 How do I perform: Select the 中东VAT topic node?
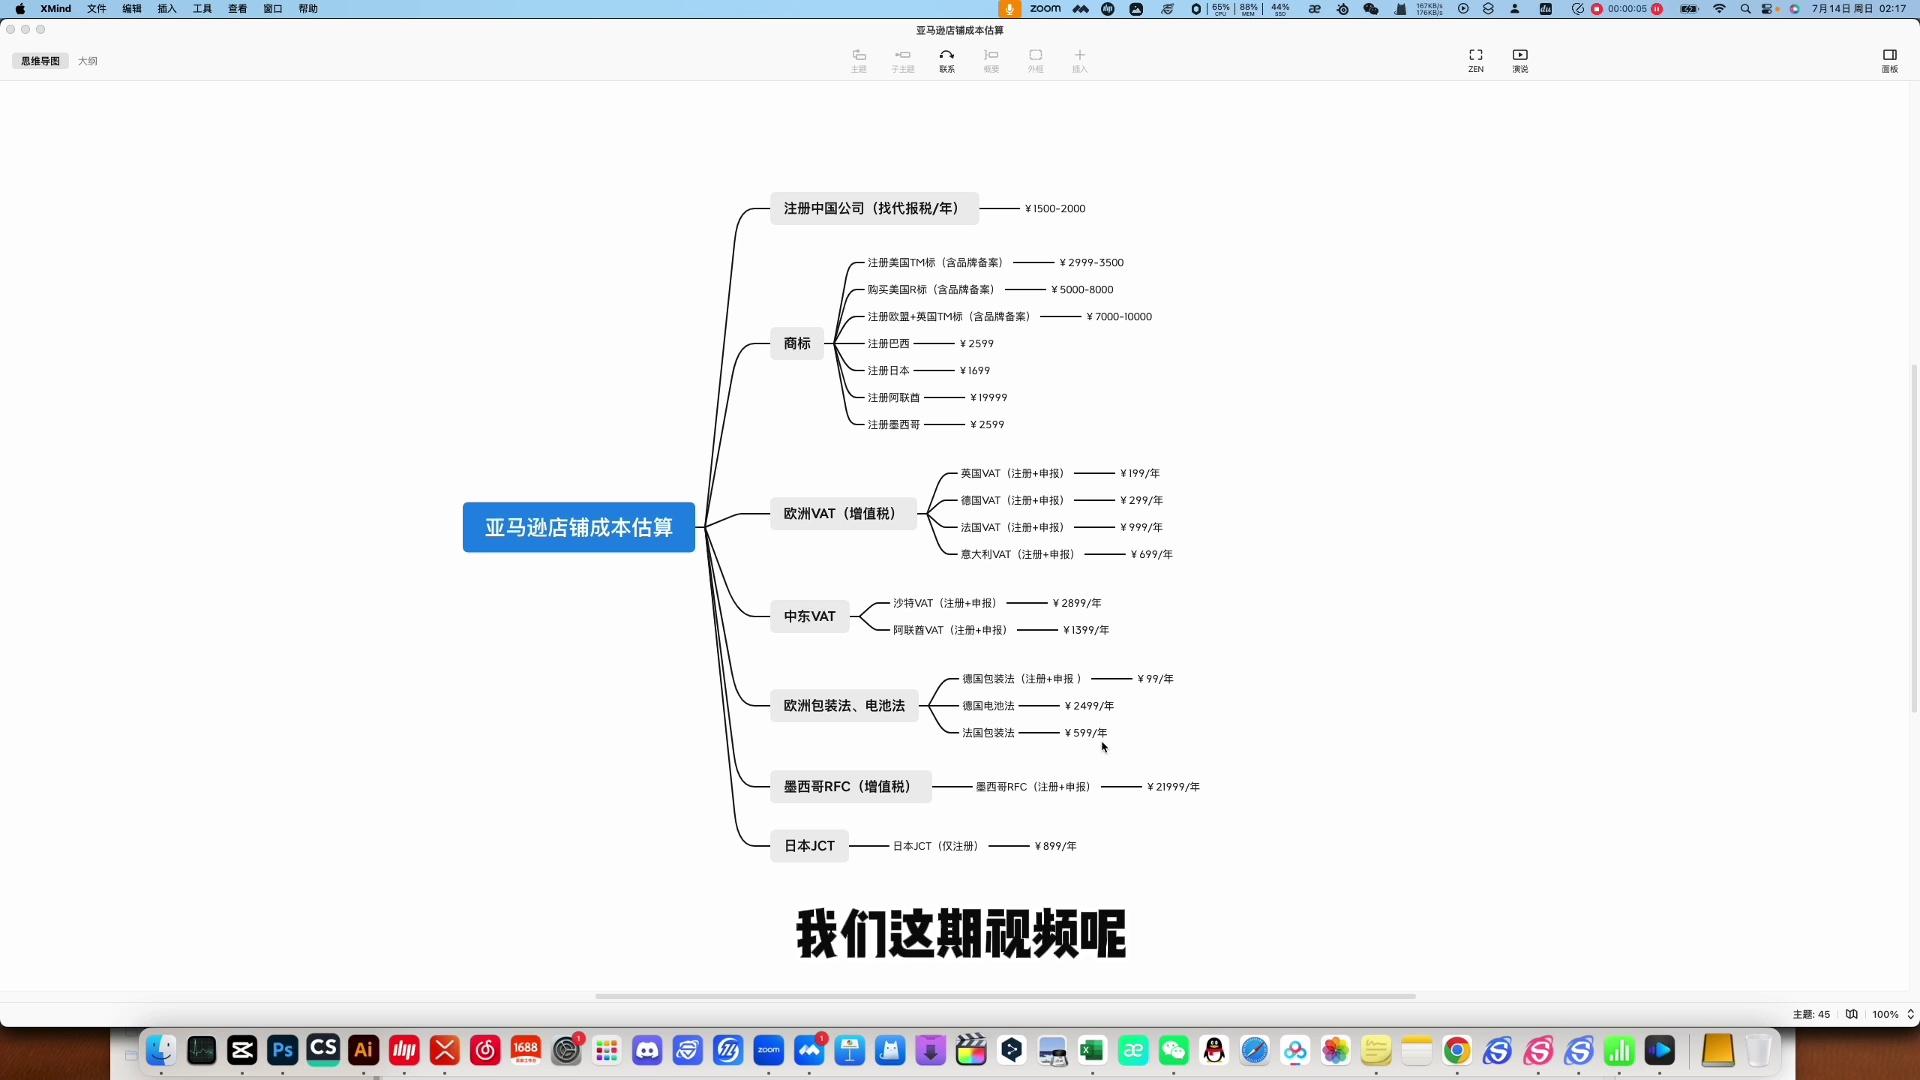pyautogui.click(x=809, y=616)
